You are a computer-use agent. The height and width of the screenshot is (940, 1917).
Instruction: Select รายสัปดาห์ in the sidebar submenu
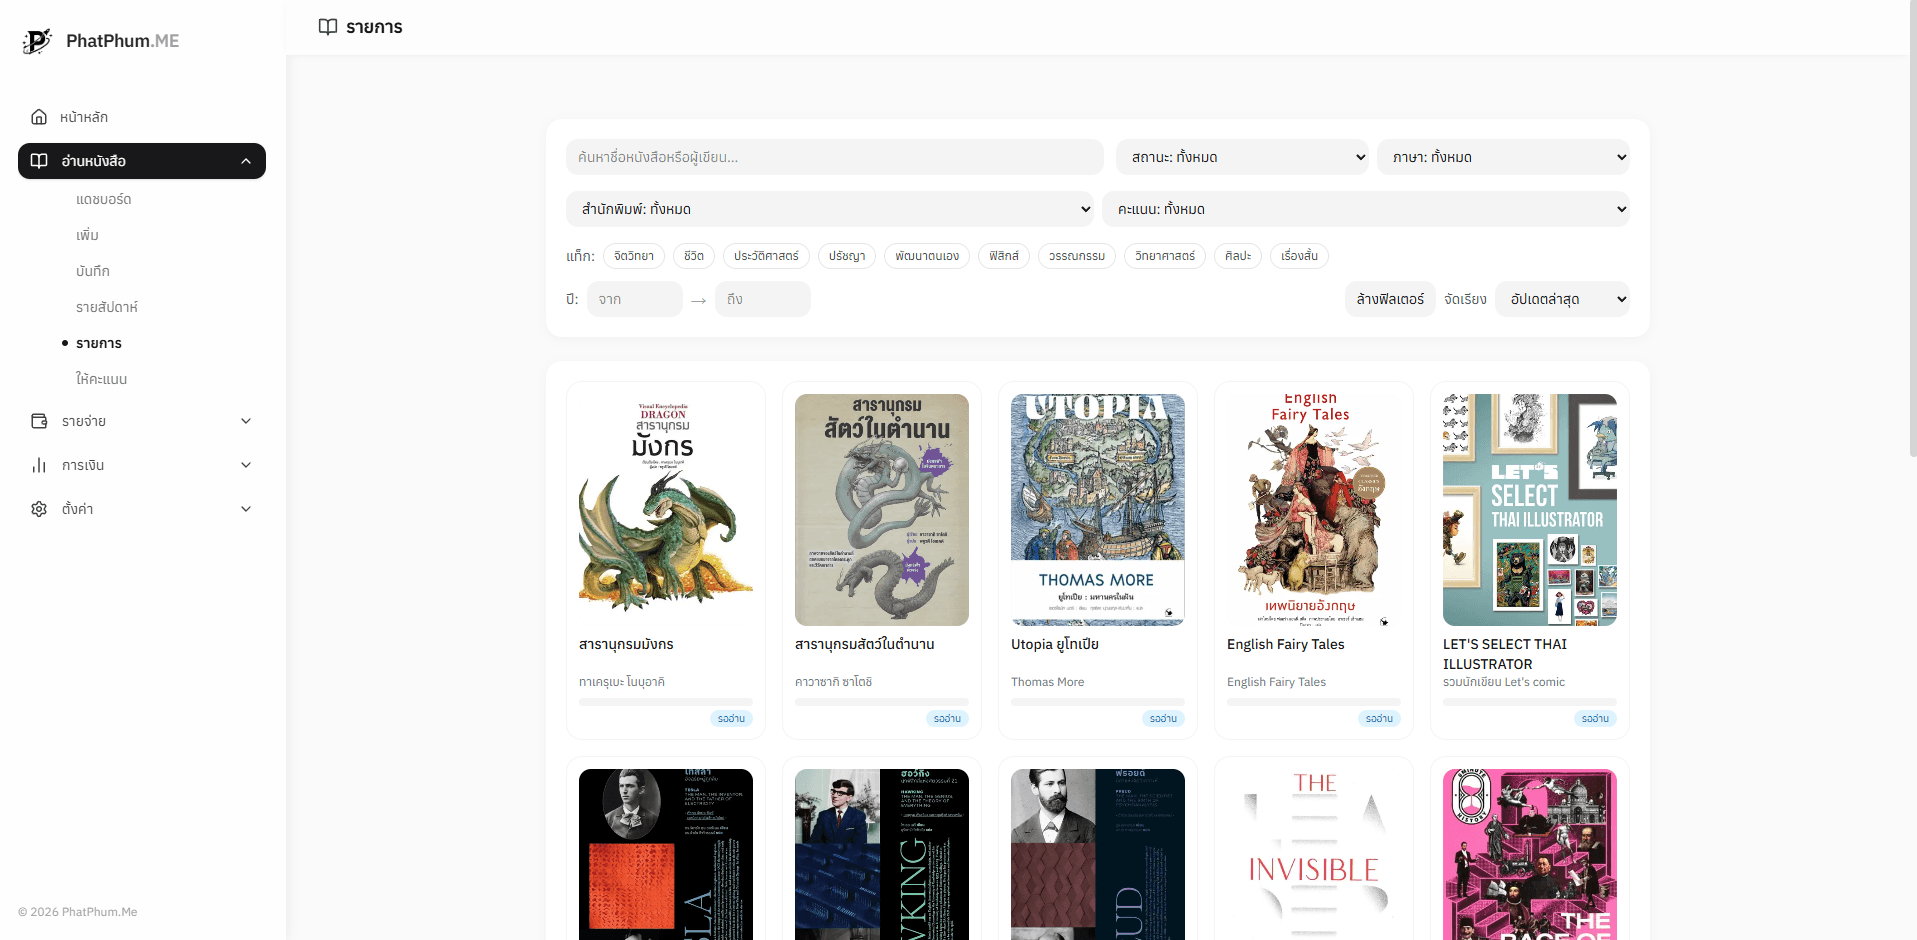(107, 307)
